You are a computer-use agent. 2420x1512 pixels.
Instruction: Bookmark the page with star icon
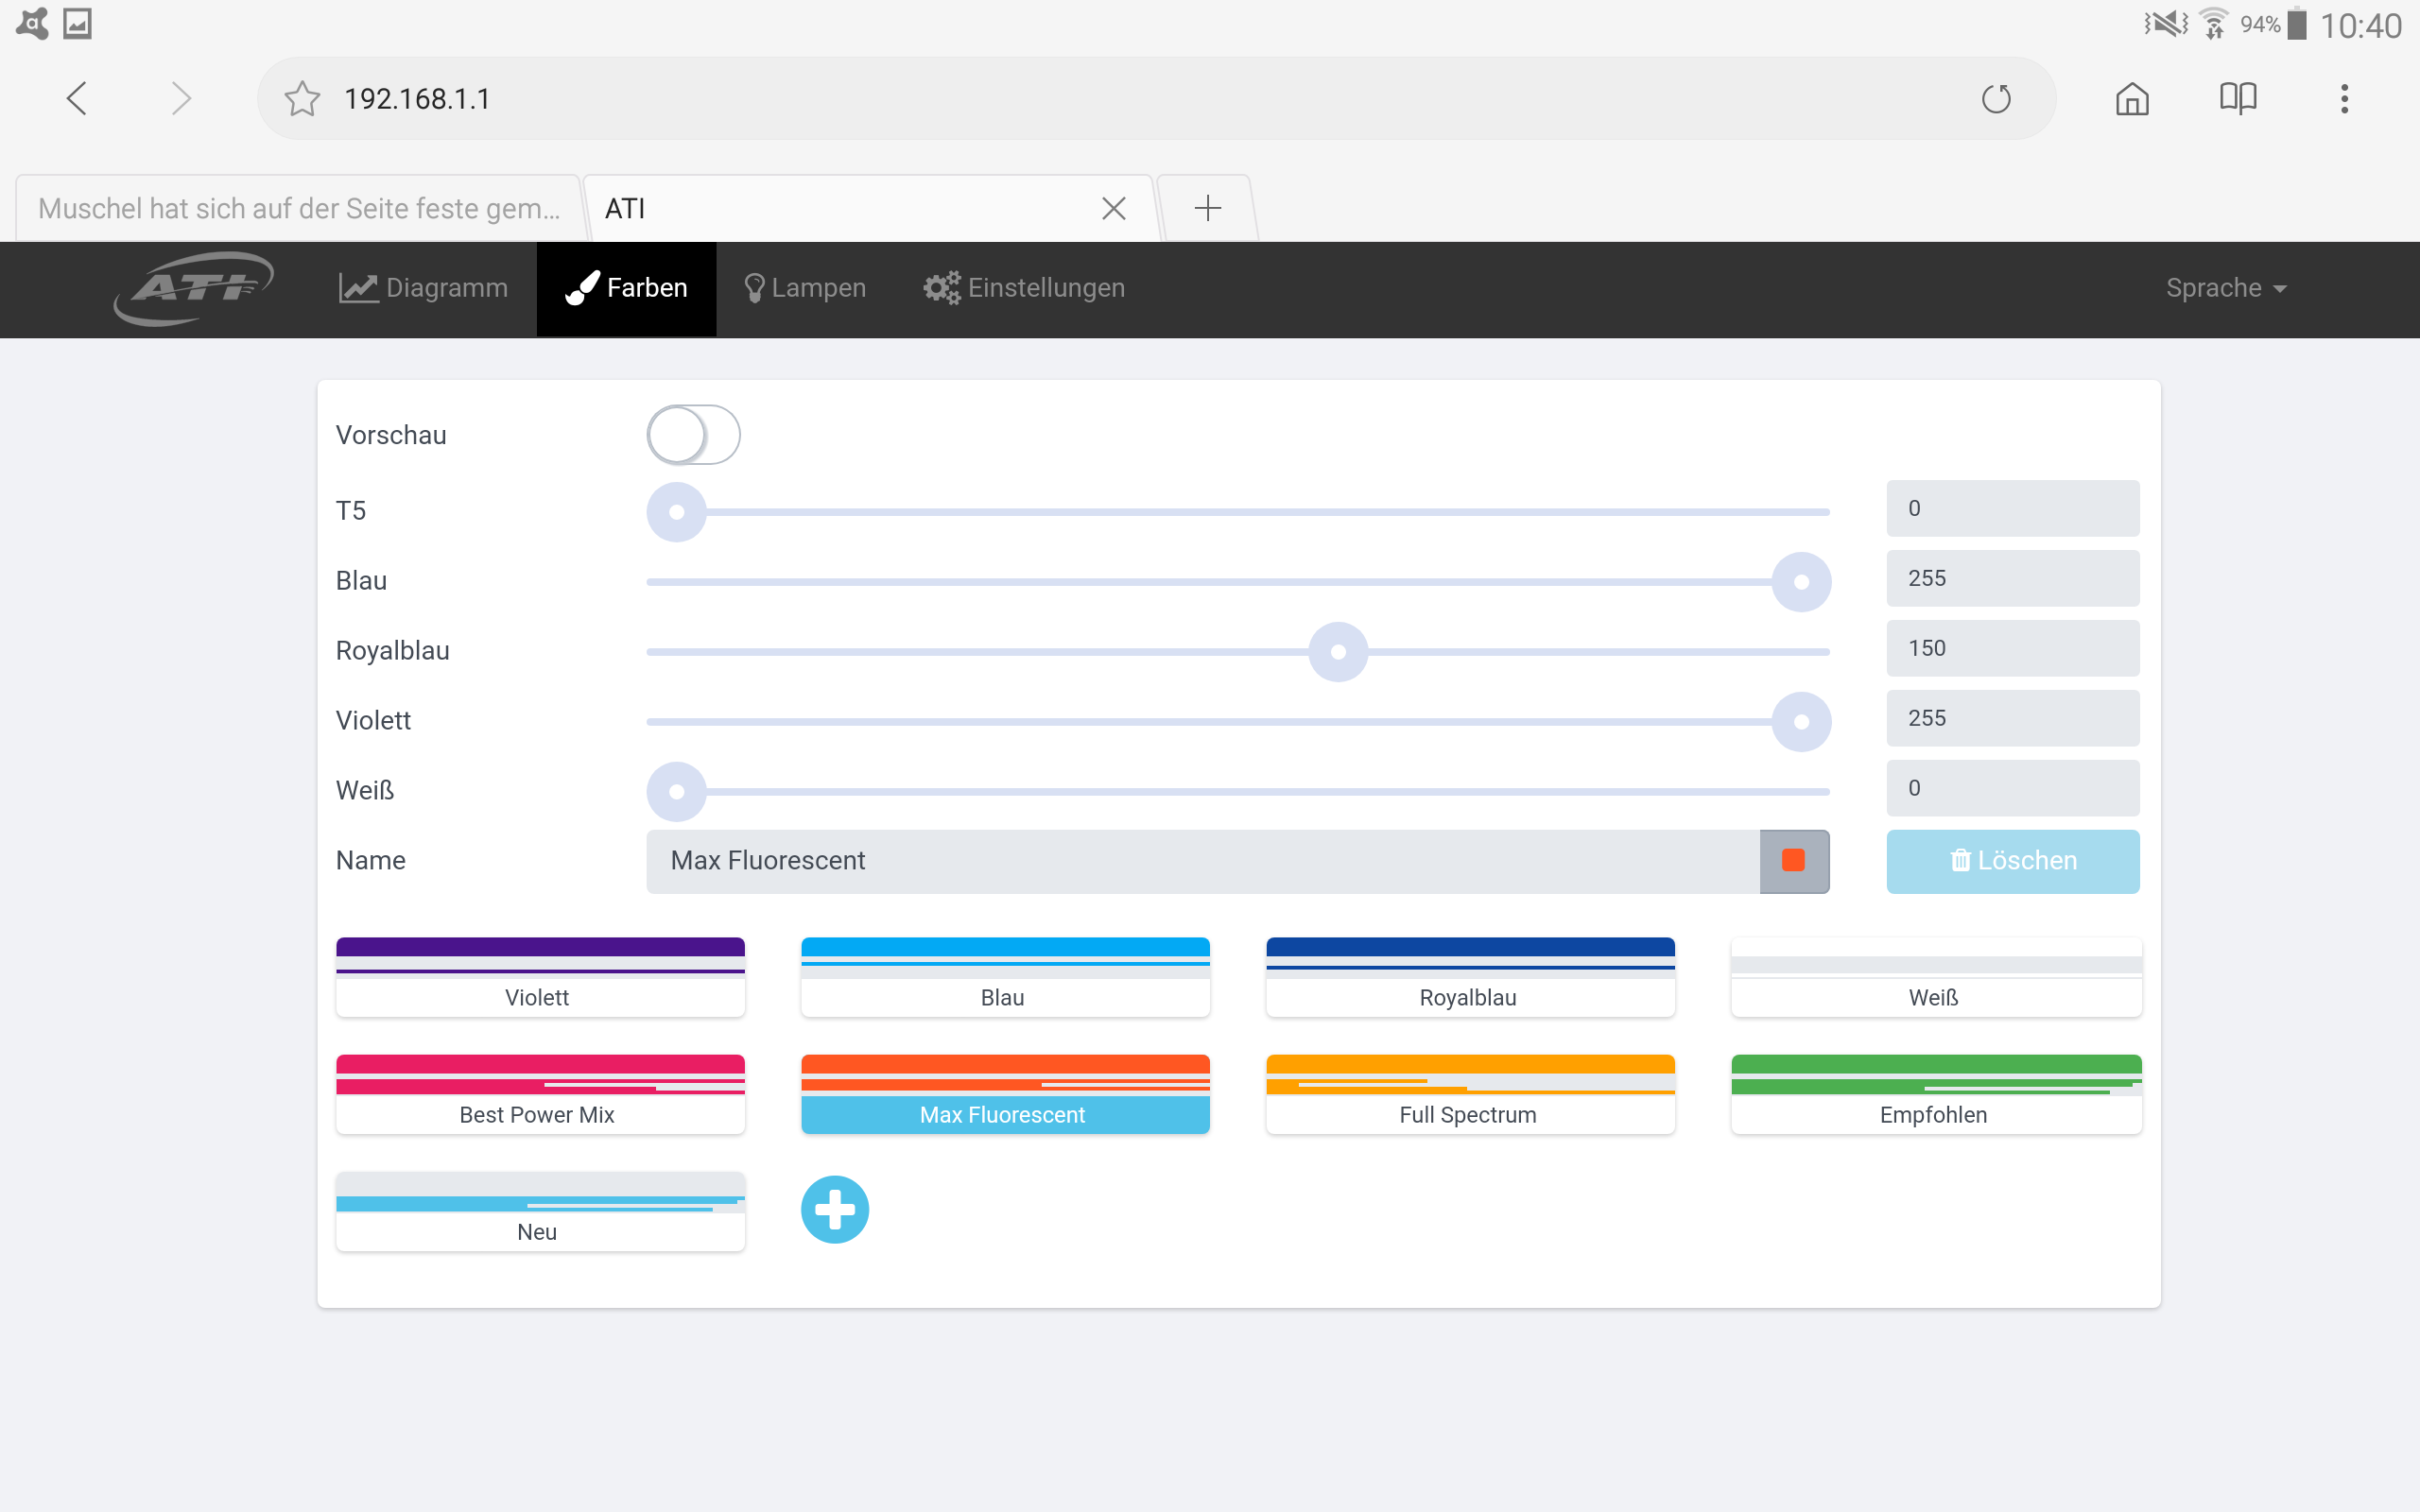point(302,99)
